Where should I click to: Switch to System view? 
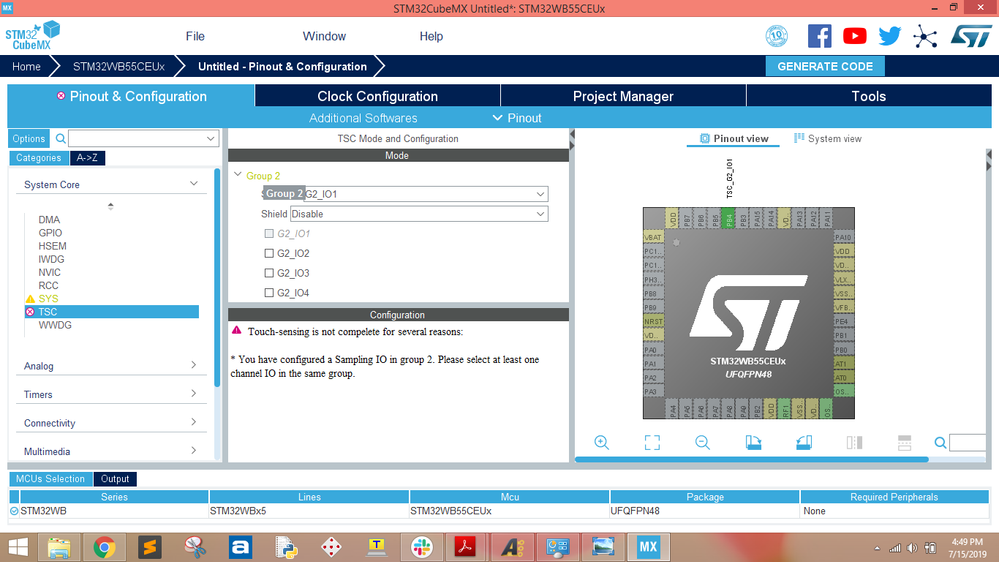[828, 138]
